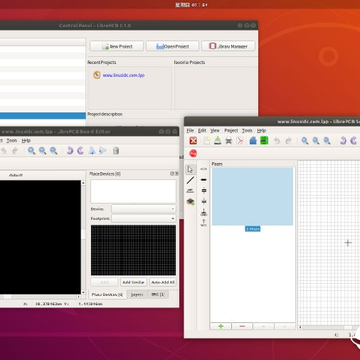This screenshot has width=360, height=360.
Task: Close the Place Devices dock panel
Action: (176, 174)
